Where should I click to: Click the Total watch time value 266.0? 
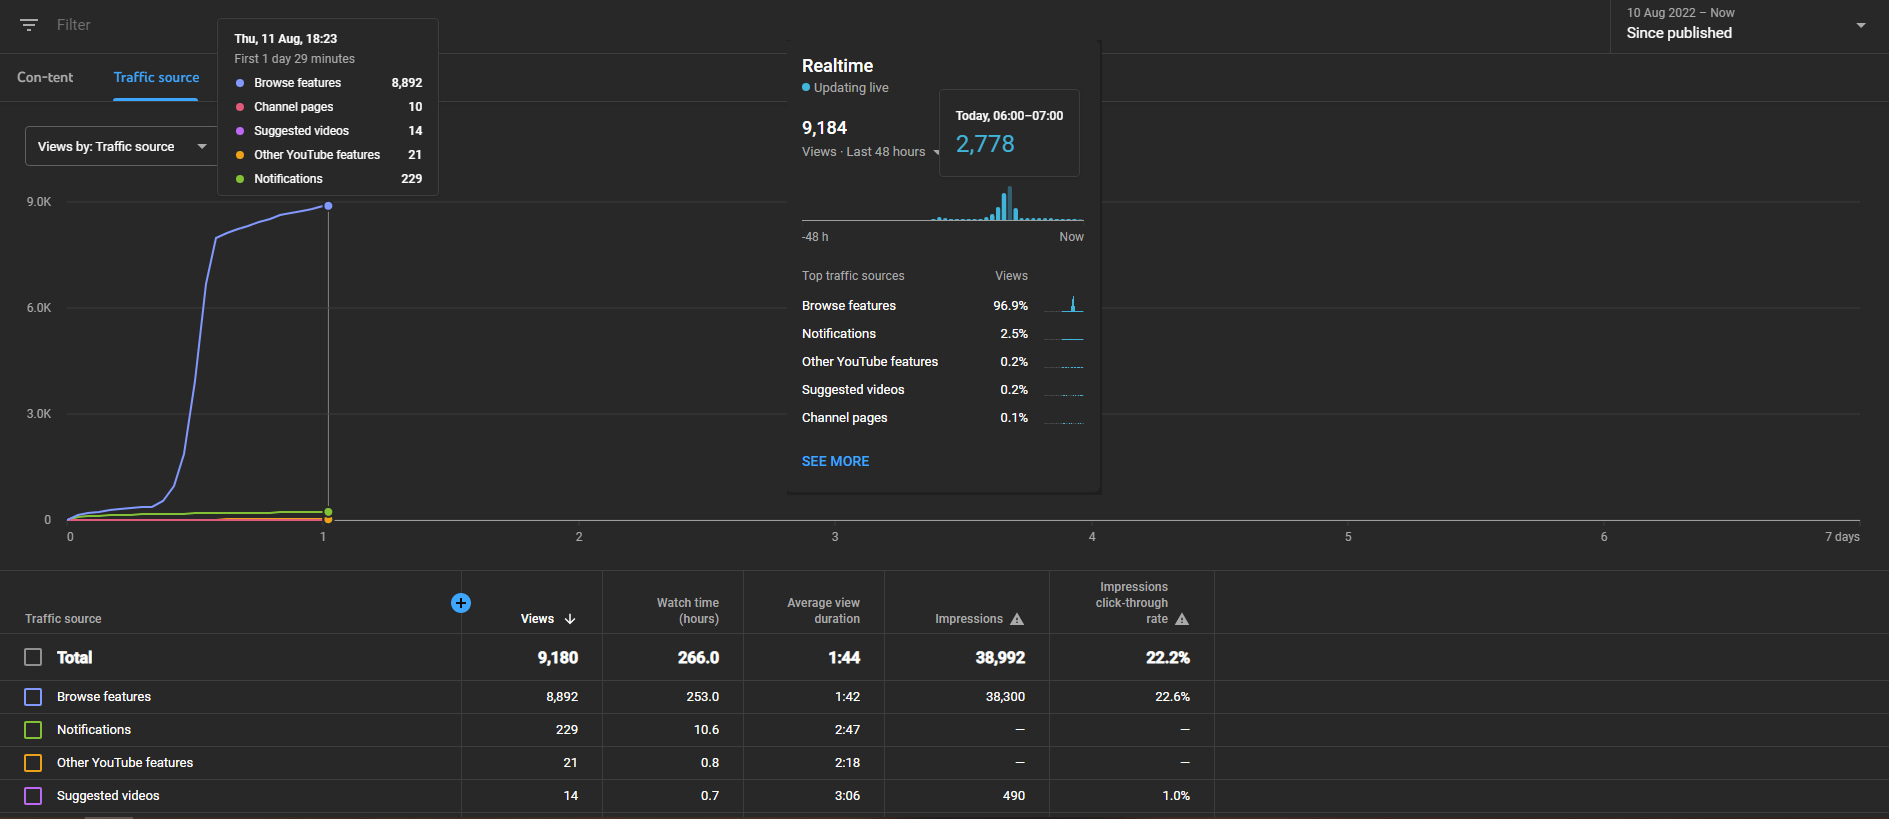click(x=698, y=657)
